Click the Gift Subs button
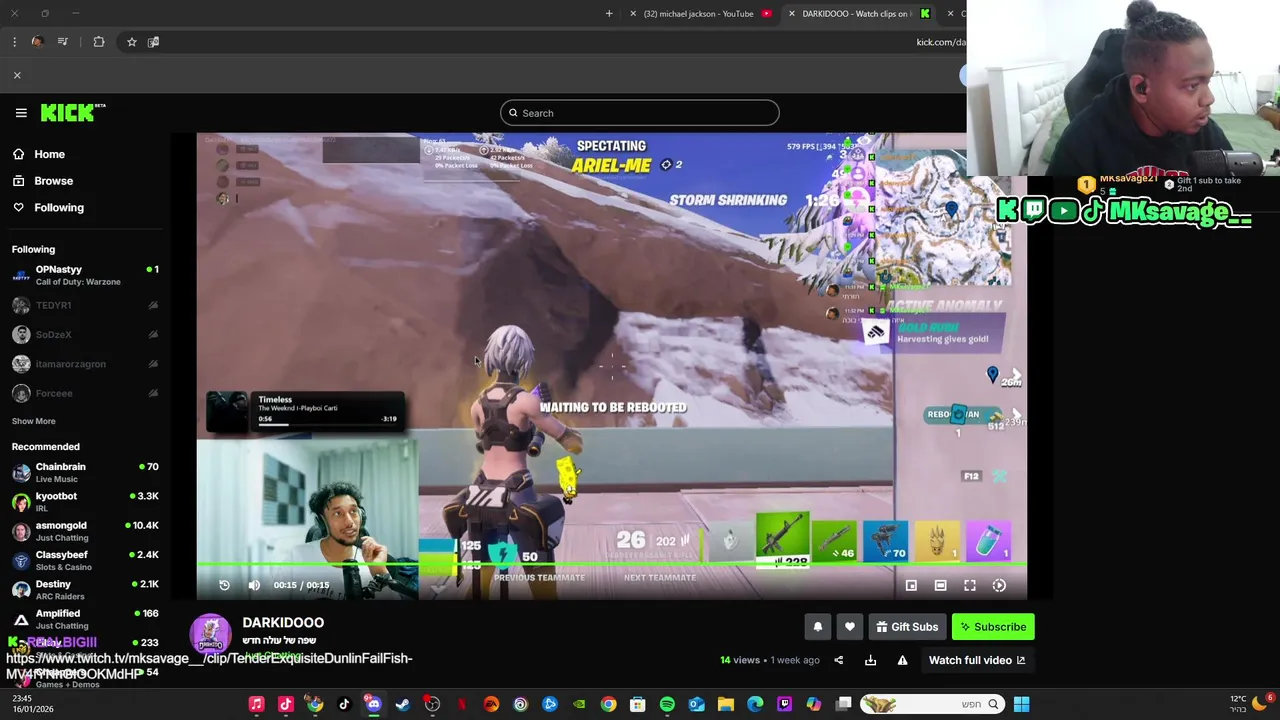 coord(907,627)
